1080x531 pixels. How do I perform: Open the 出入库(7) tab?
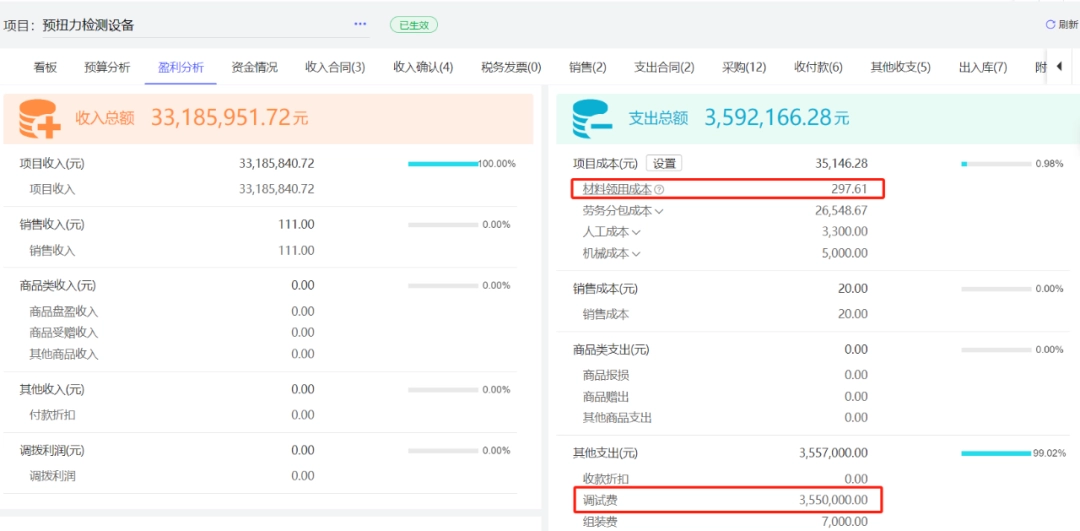pos(982,67)
